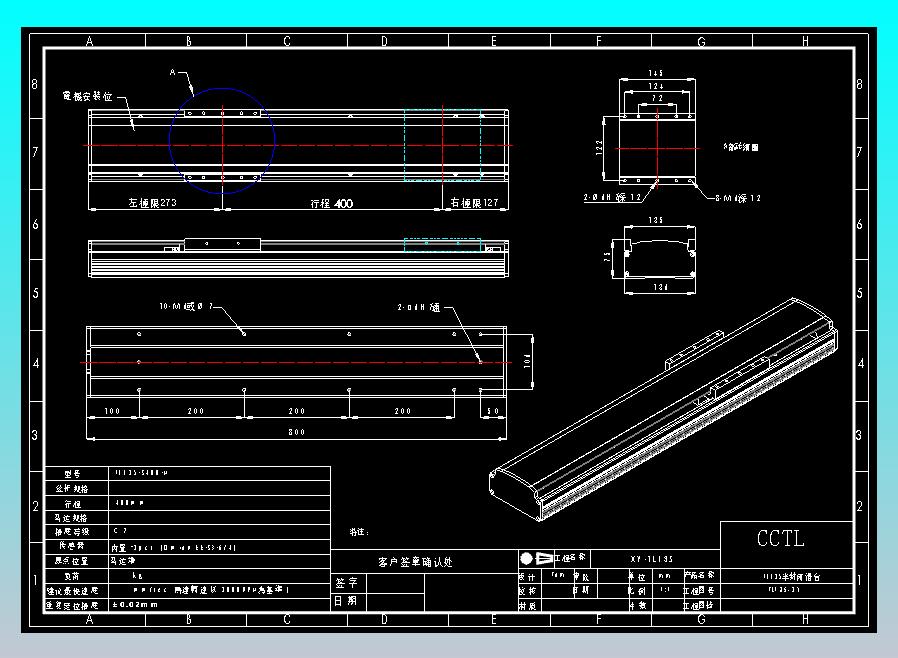This screenshot has width=898, height=658.
Task: Click the 马达端 origin position value
Action: coord(123,561)
